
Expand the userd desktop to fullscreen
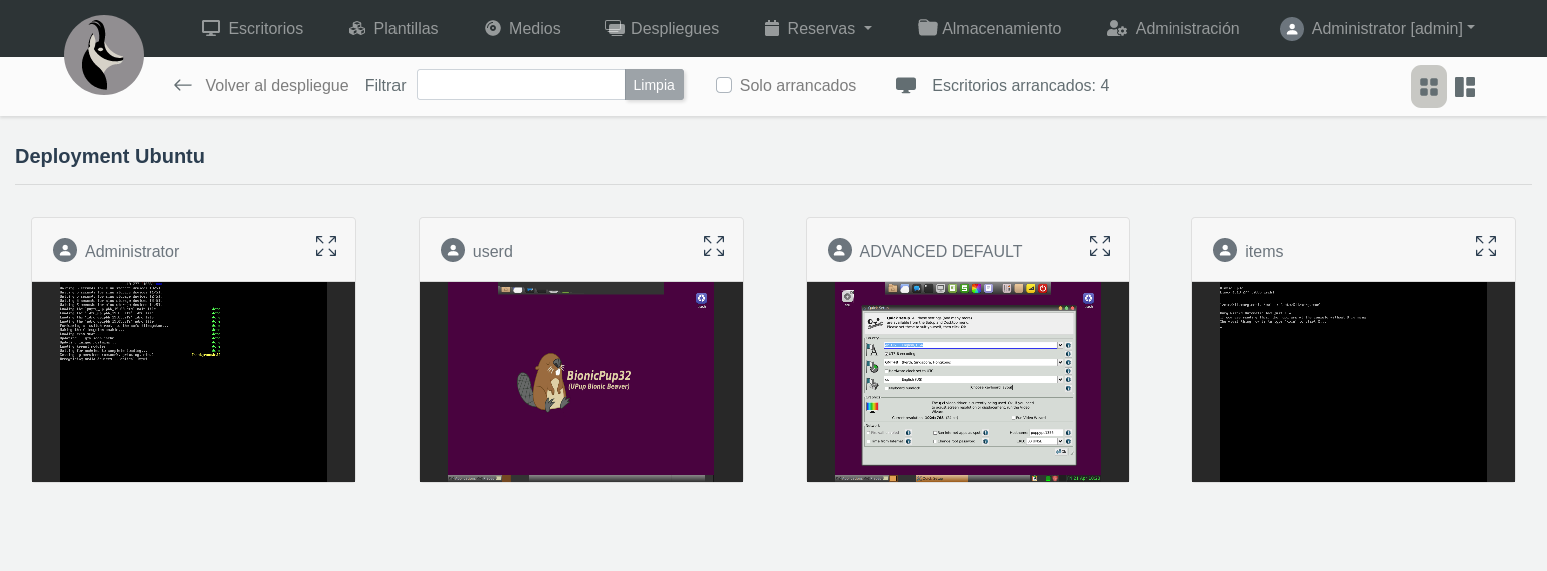714,246
